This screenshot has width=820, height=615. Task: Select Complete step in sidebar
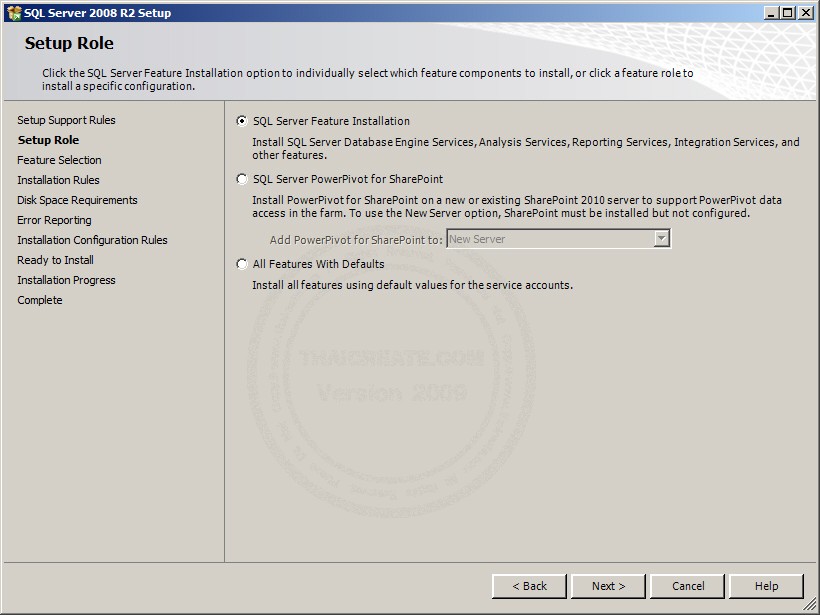tap(40, 300)
